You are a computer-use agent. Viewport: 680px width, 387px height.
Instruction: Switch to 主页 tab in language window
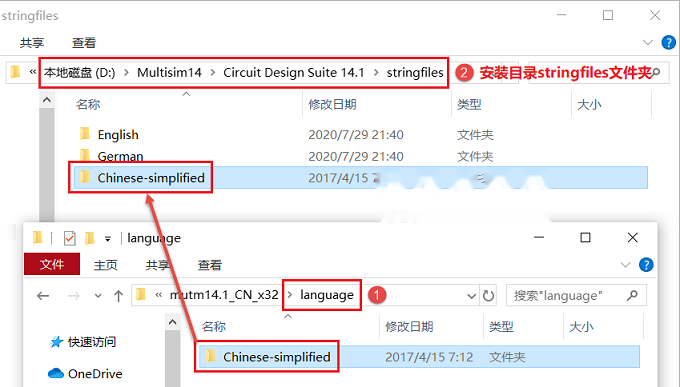pyautogui.click(x=105, y=265)
